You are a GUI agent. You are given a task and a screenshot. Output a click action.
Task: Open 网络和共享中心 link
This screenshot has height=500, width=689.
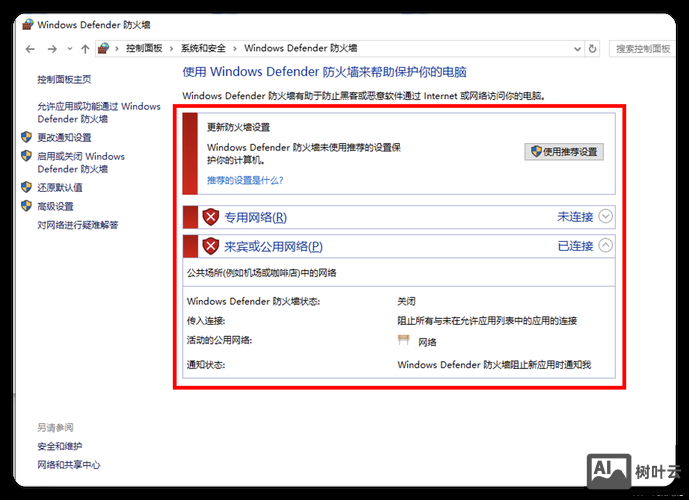tap(69, 465)
